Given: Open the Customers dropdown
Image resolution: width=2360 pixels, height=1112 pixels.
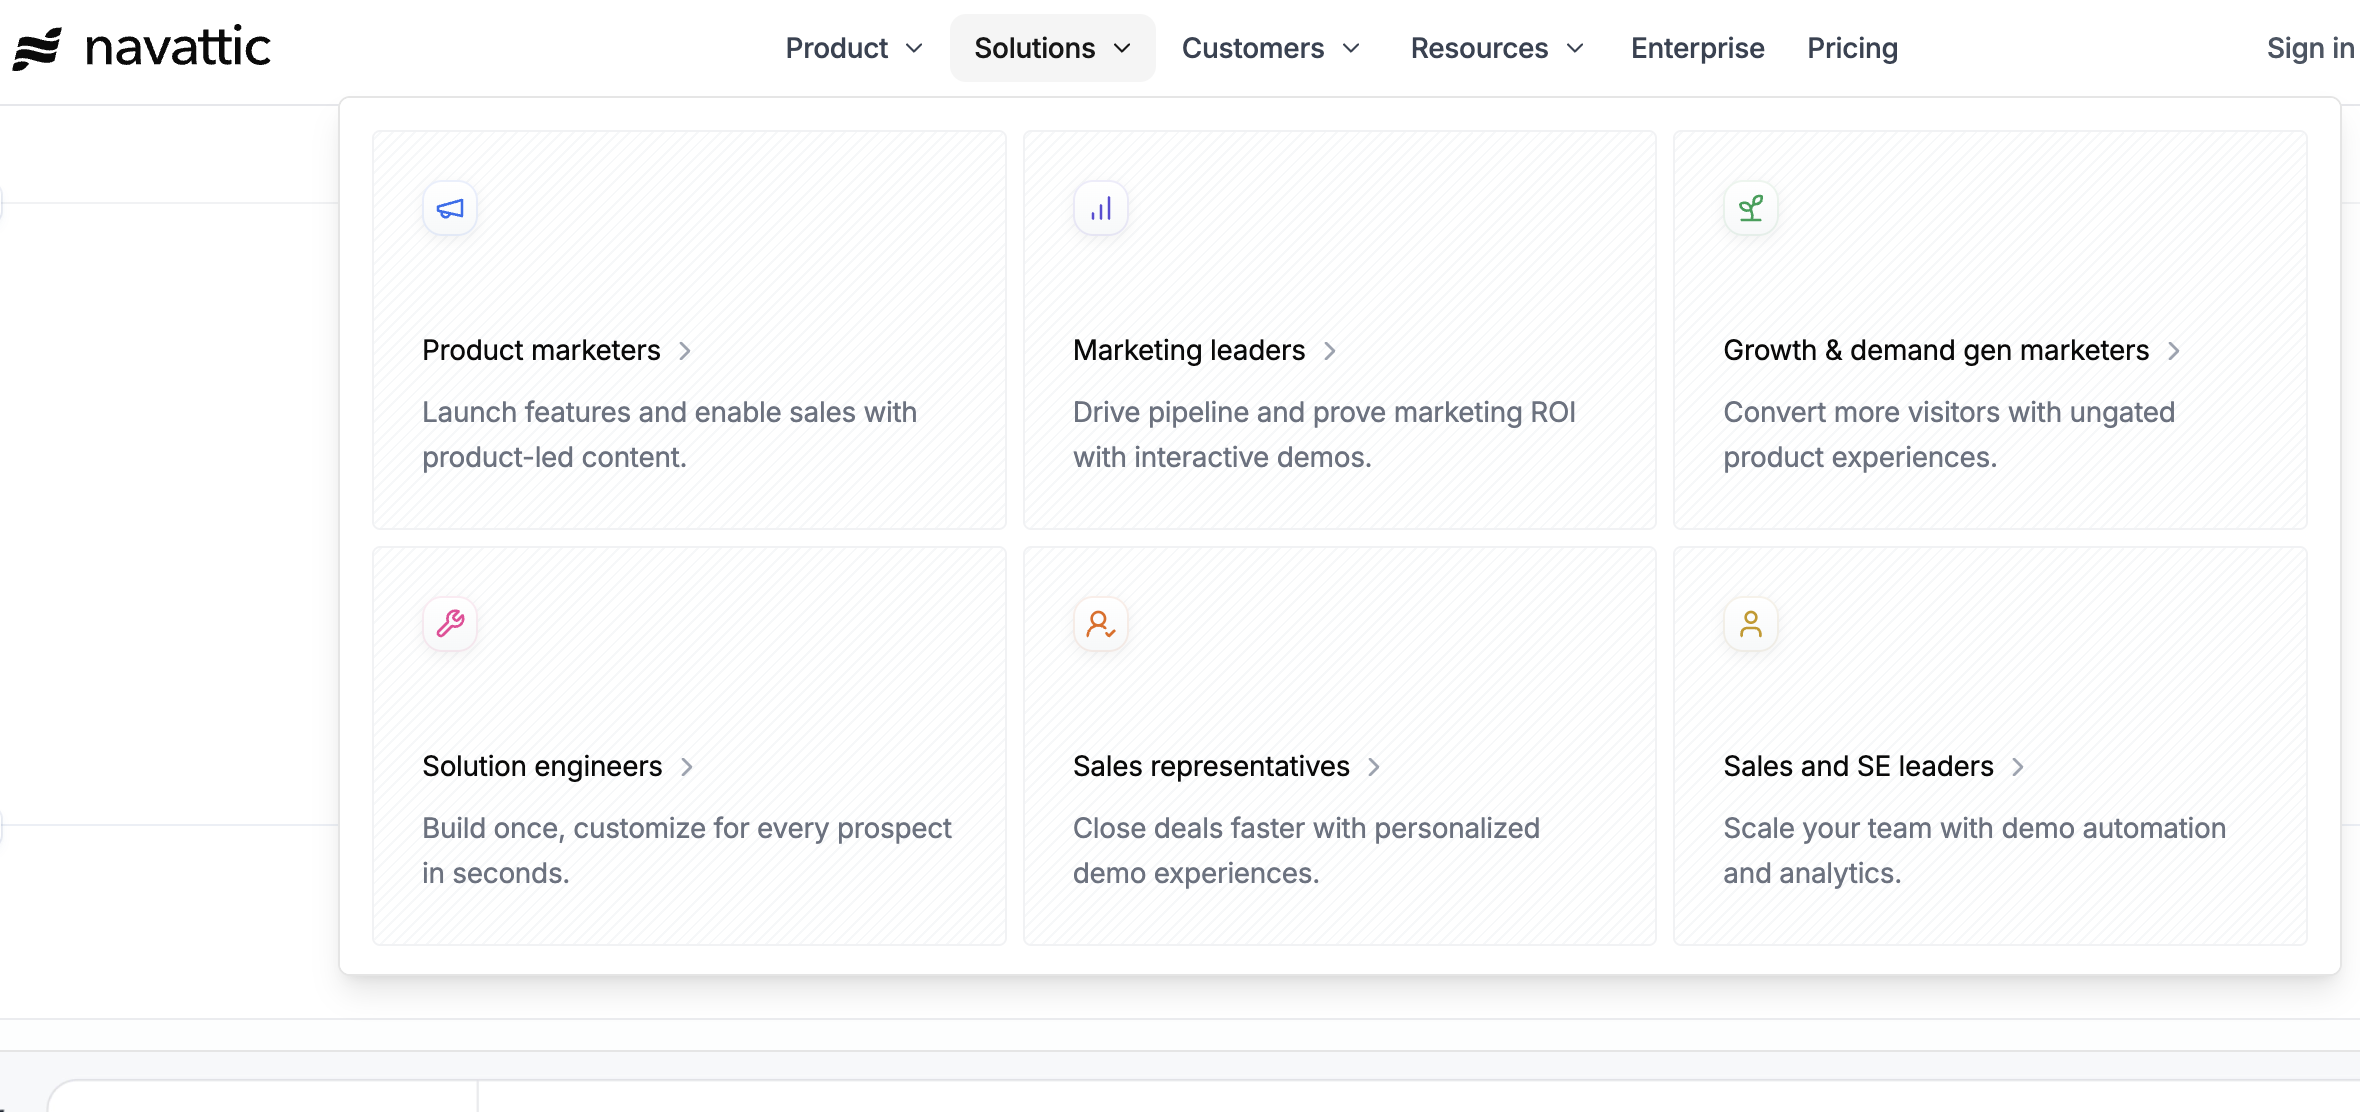Looking at the screenshot, I should coord(1270,48).
